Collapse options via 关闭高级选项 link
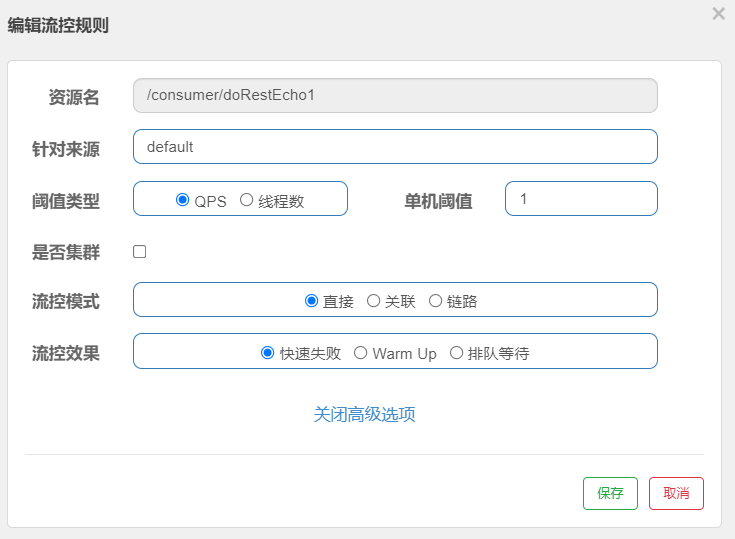 coord(364,414)
